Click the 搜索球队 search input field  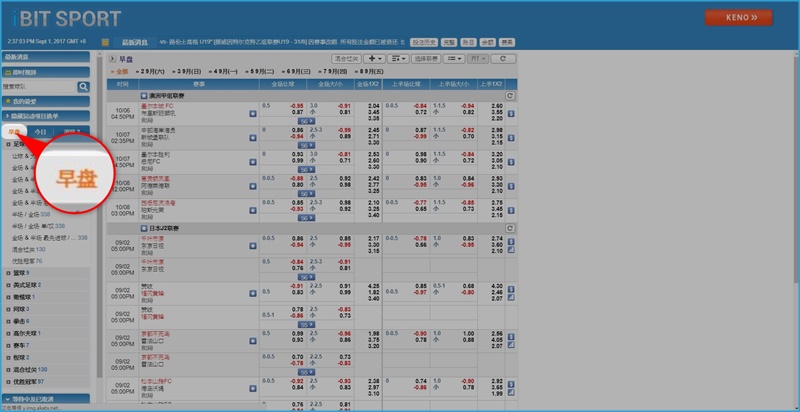pos(40,87)
